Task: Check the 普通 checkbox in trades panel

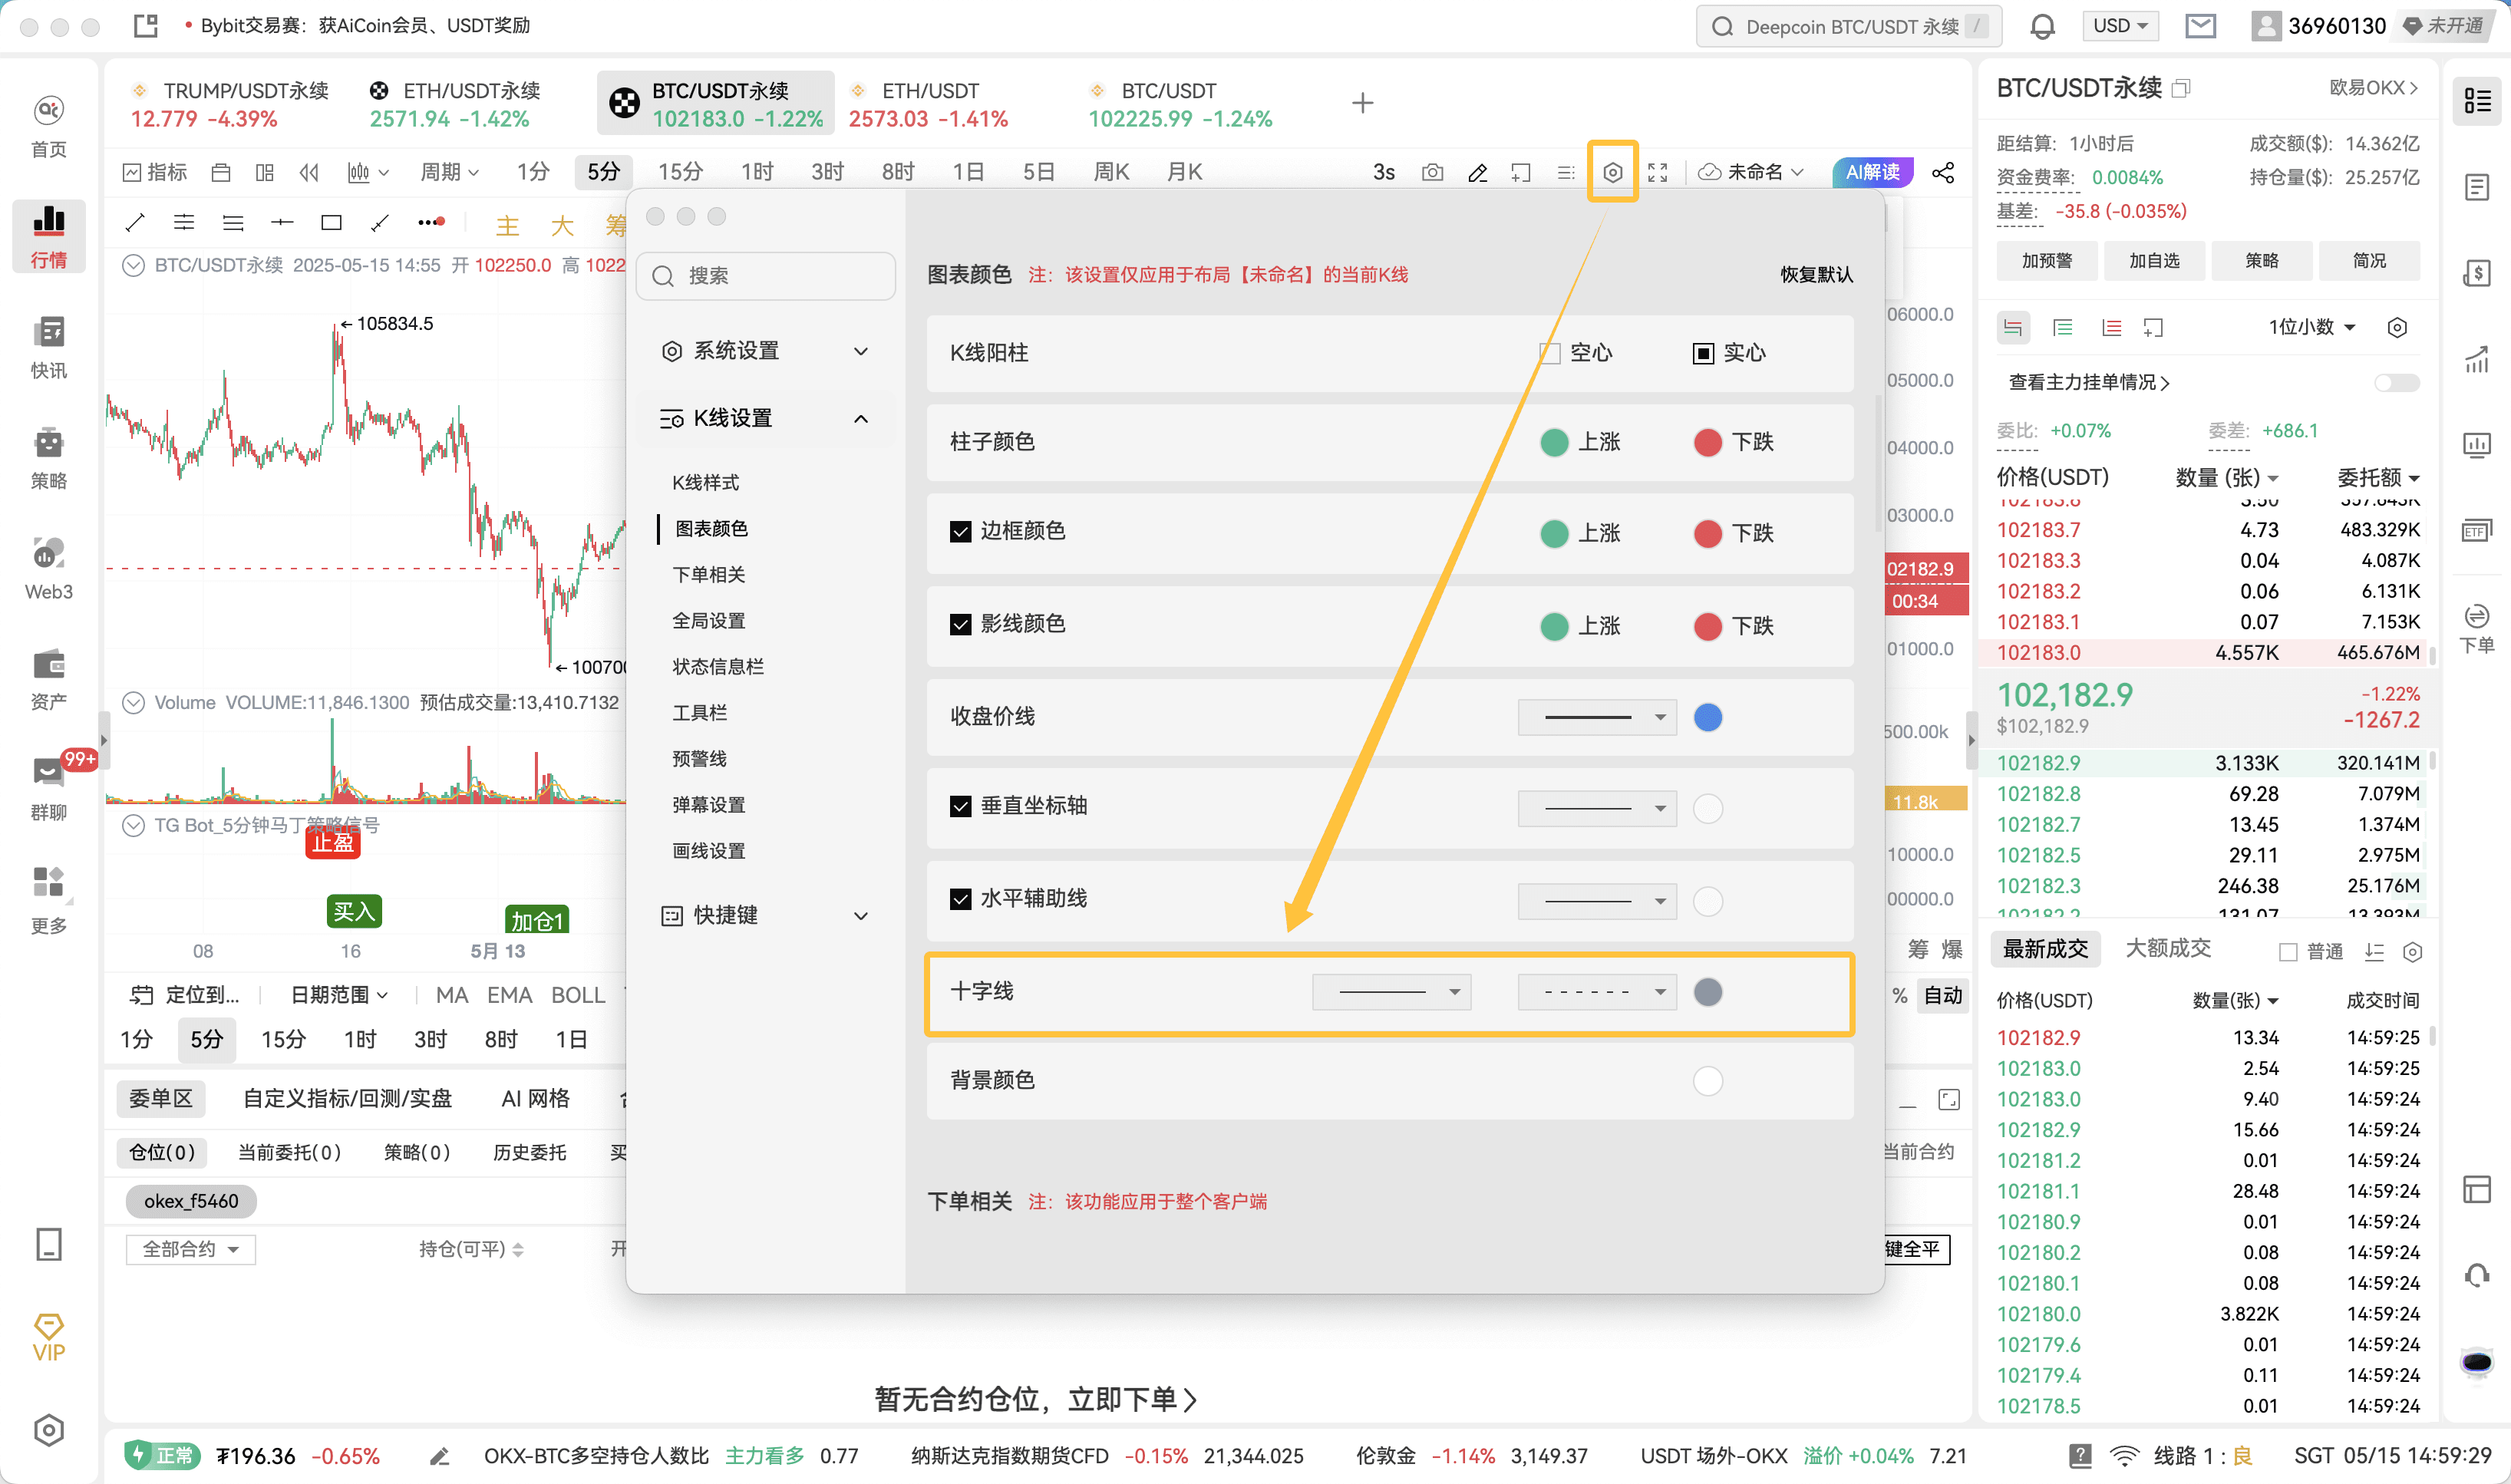Action: click(2287, 952)
